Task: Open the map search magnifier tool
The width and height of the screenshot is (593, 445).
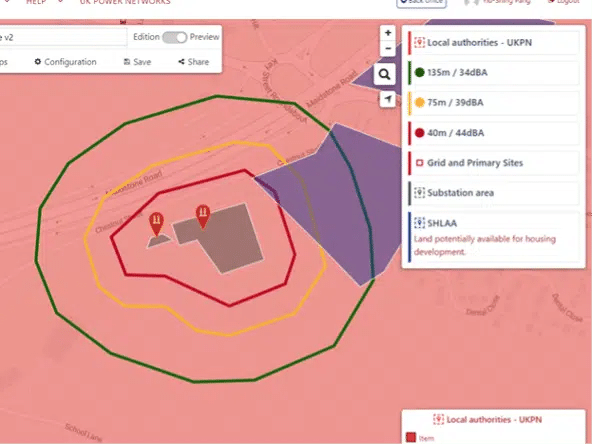Action: point(385,74)
